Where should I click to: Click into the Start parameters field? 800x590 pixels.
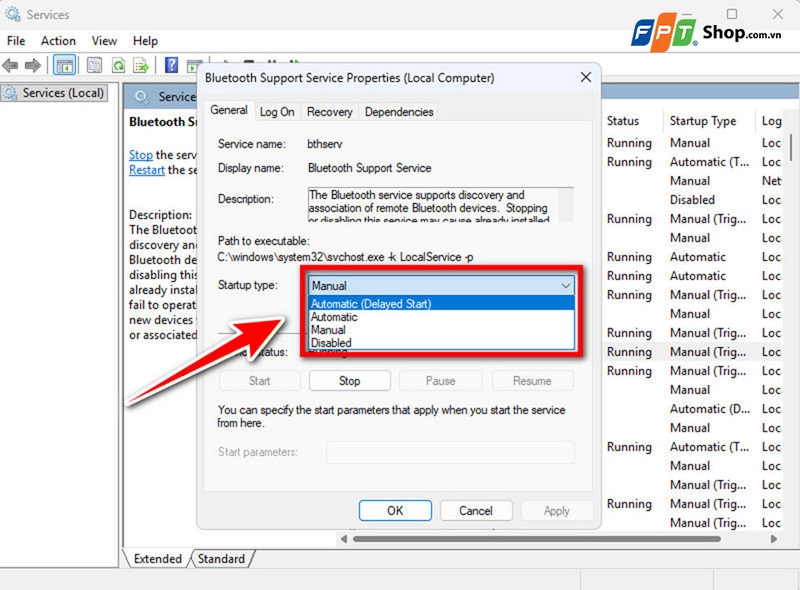coord(450,452)
